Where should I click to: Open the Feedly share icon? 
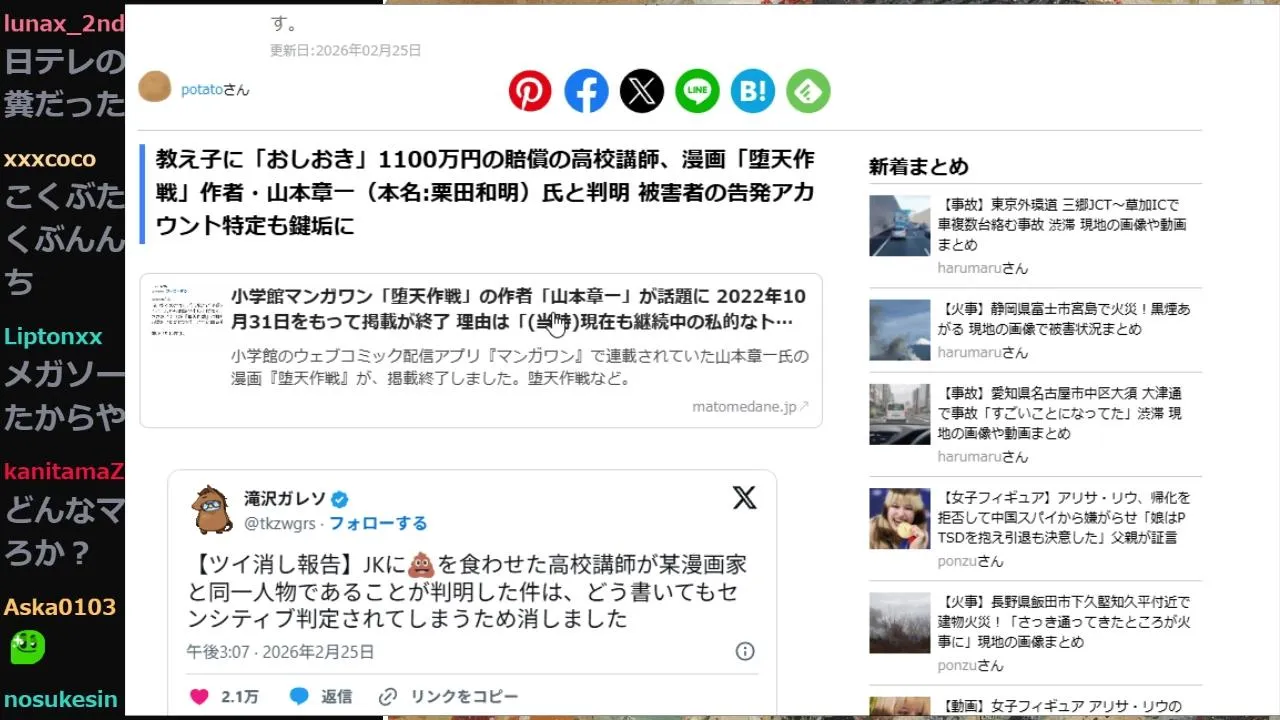coord(808,91)
